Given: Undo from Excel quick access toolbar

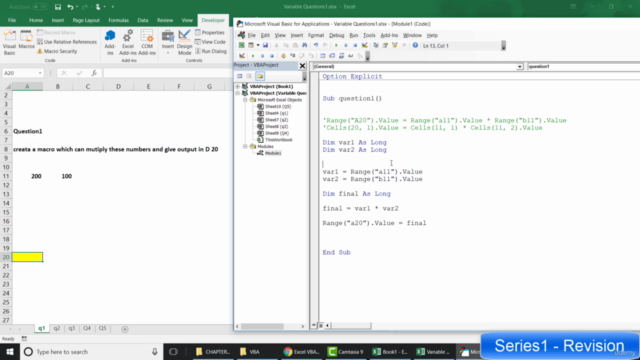Looking at the screenshot, I should click(x=70, y=7).
